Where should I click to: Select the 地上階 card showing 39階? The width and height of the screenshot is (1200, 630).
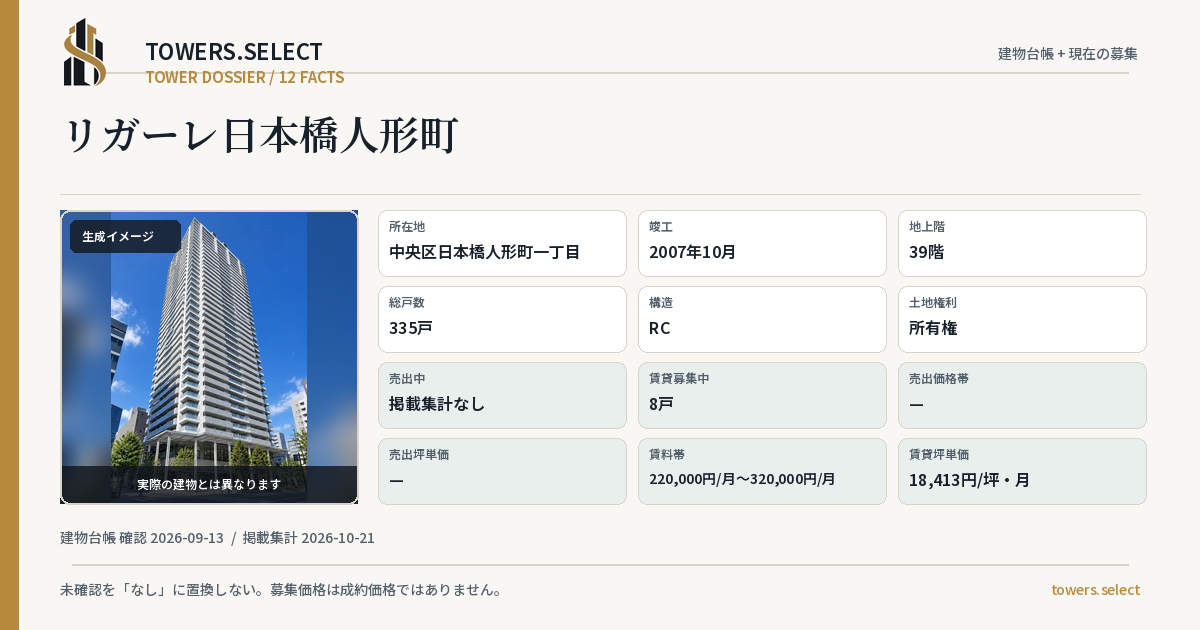[x=1022, y=243]
